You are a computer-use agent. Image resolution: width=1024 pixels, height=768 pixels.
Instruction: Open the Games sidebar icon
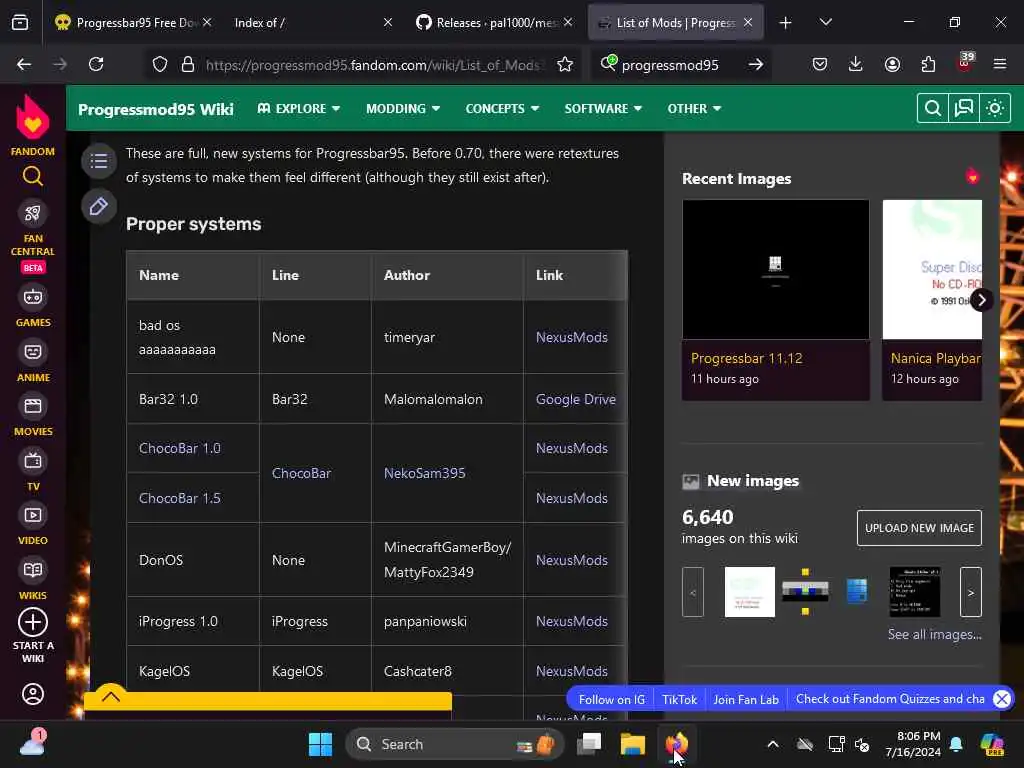click(x=33, y=297)
